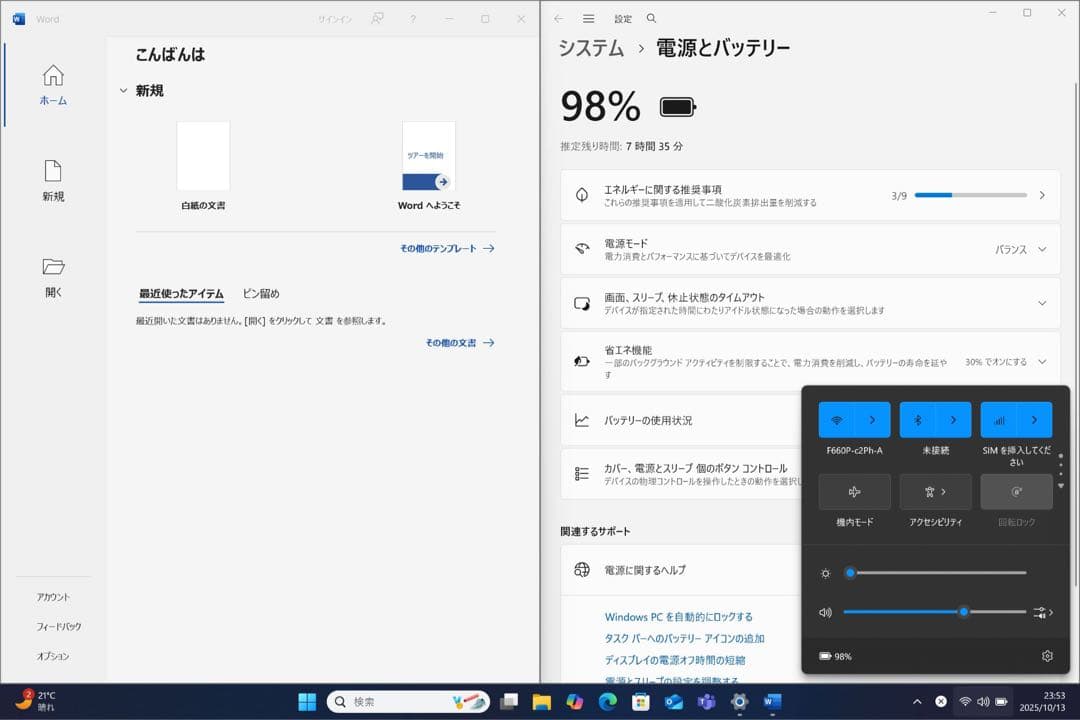
Task: Click the Settings gear icon on taskbar
Action: 740,701
